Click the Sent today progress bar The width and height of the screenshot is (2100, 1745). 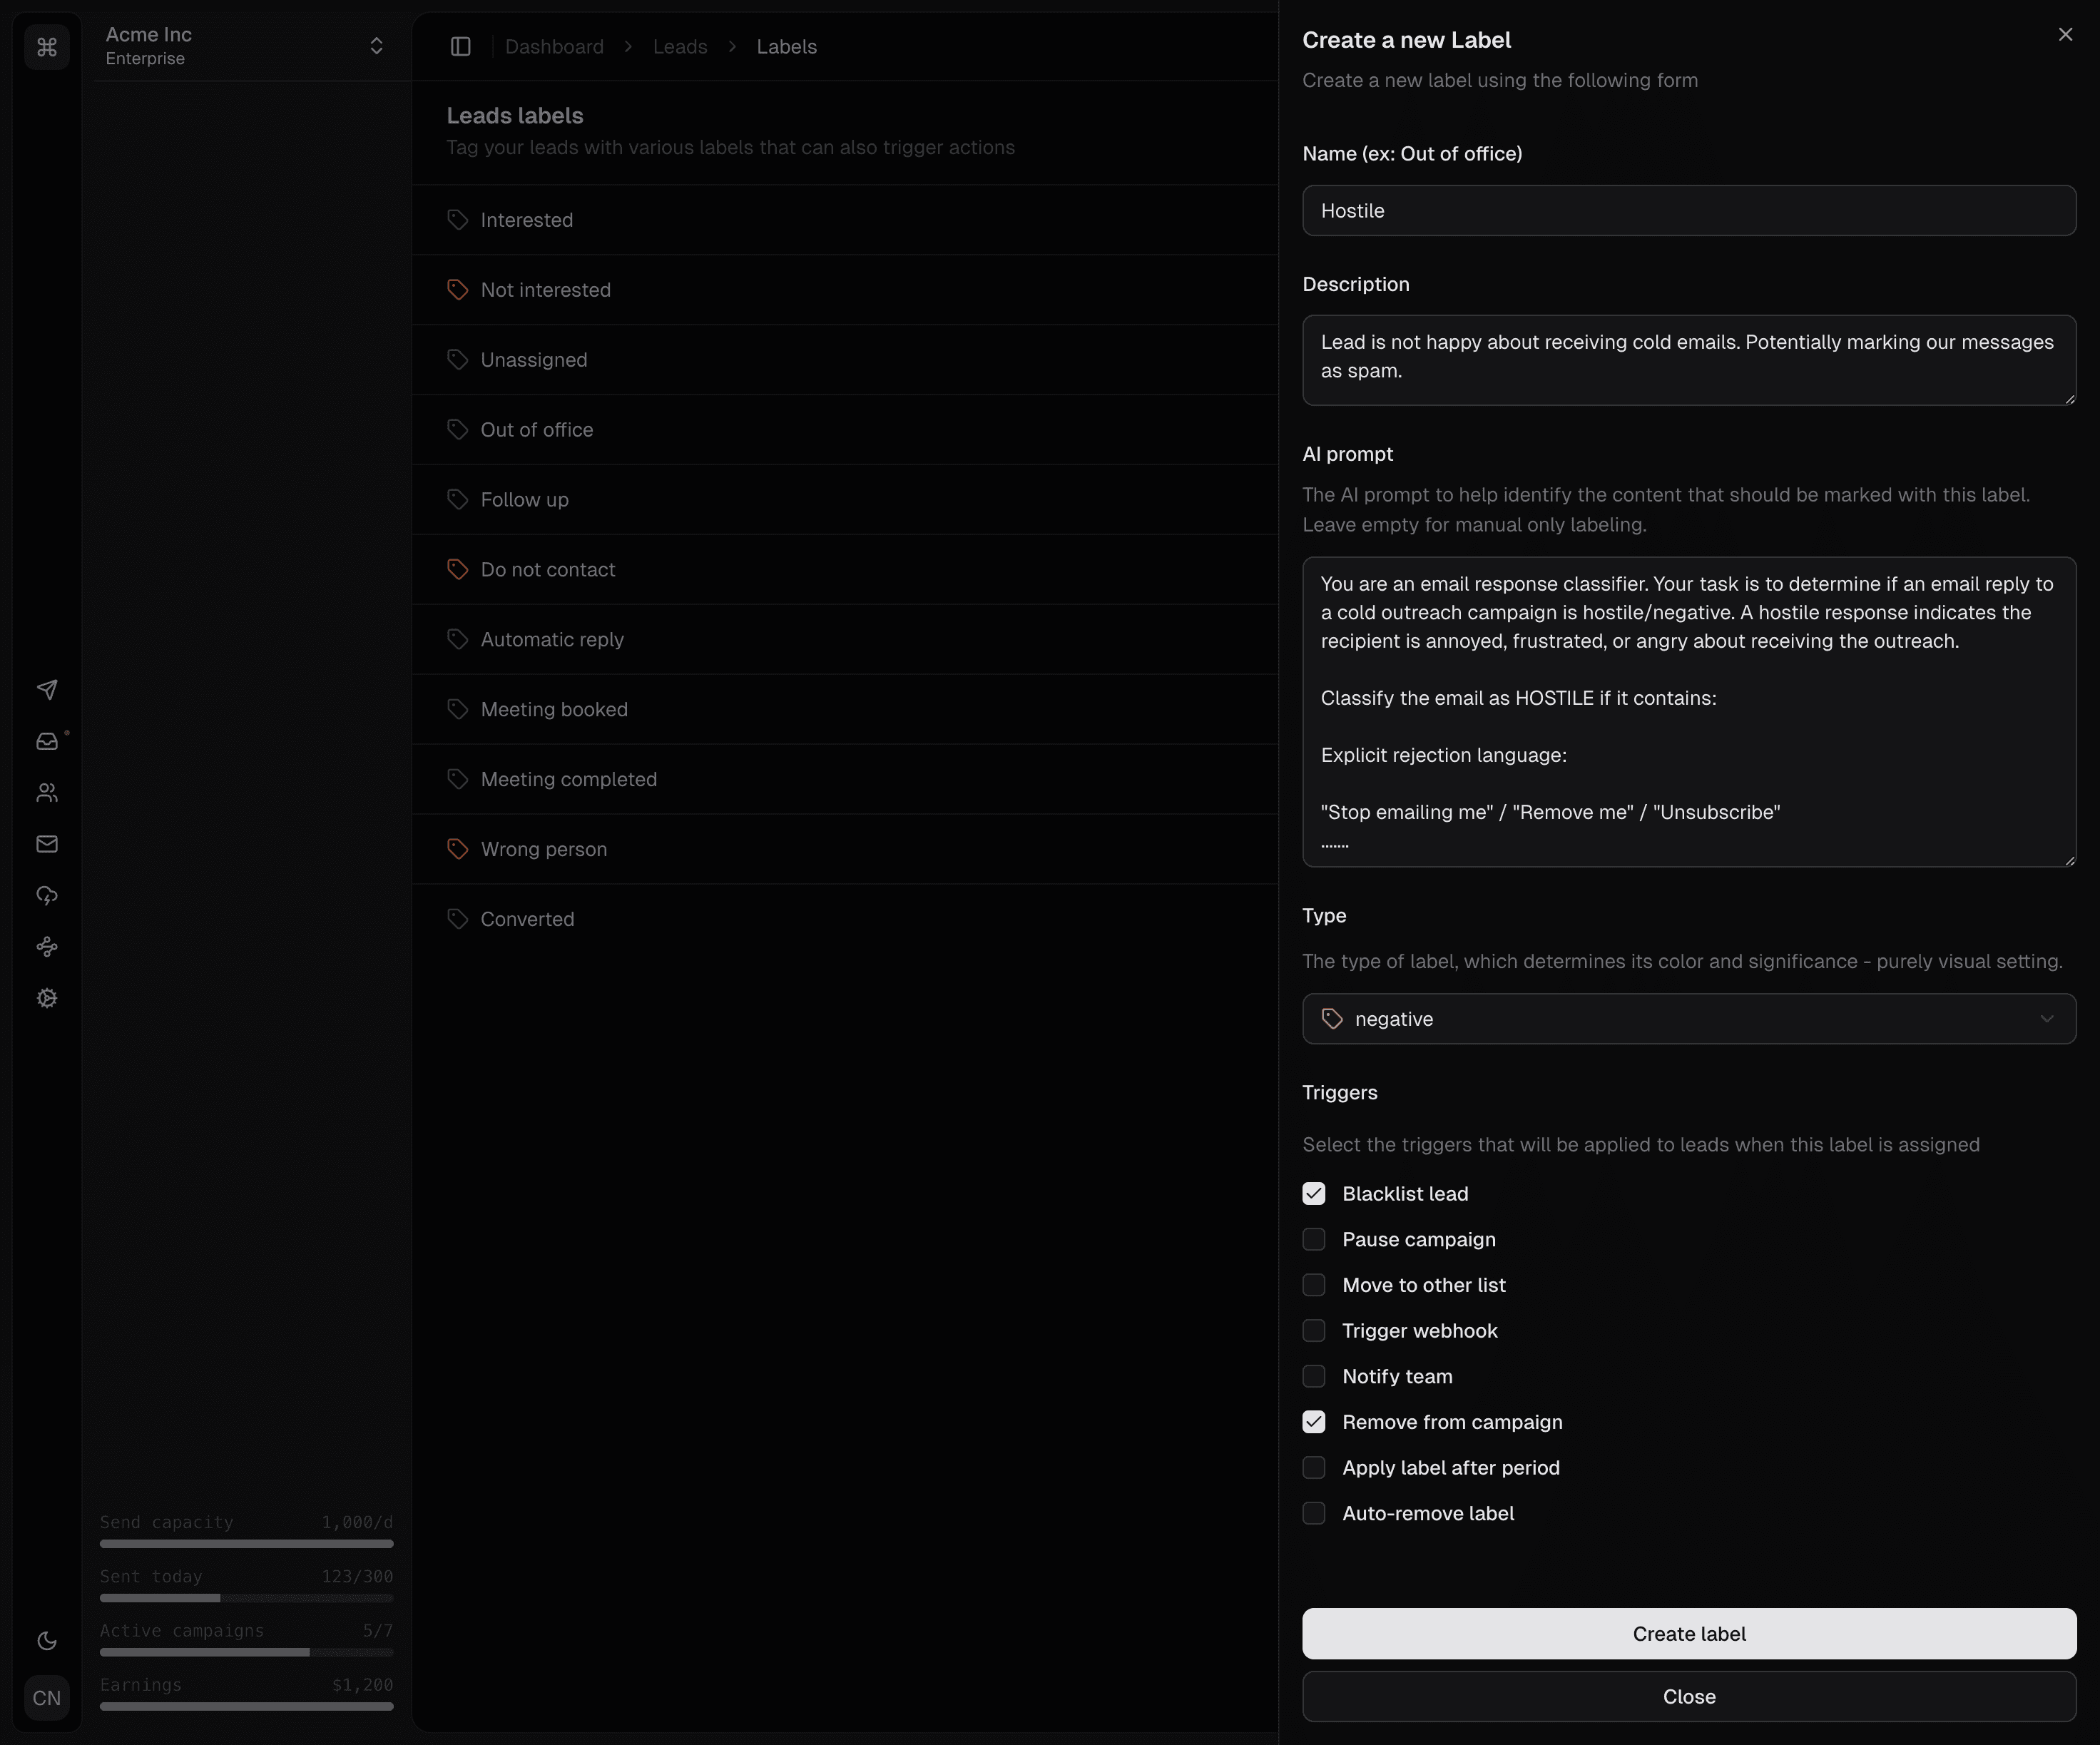pos(246,1598)
